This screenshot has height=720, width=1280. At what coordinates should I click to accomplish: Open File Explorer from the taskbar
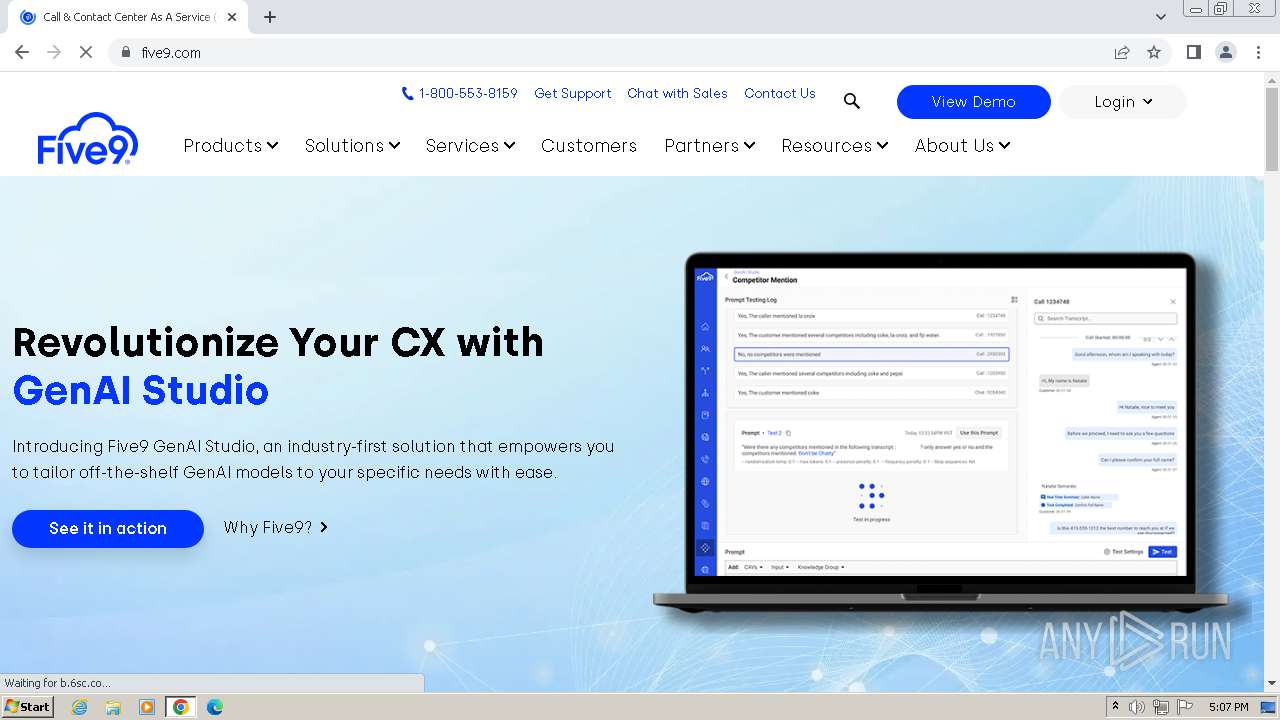pos(113,707)
